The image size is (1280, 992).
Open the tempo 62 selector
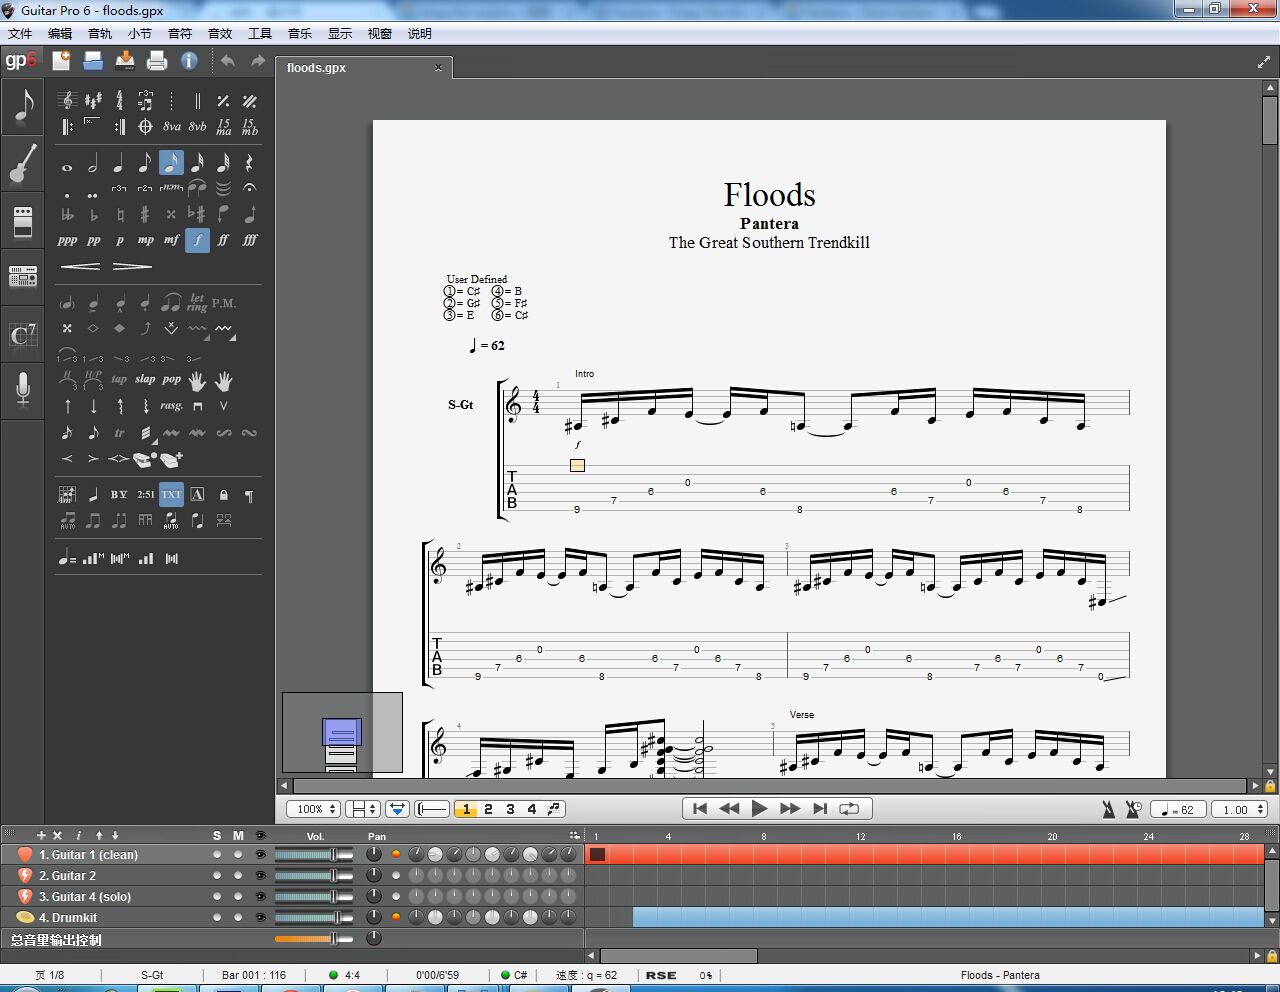click(1178, 809)
